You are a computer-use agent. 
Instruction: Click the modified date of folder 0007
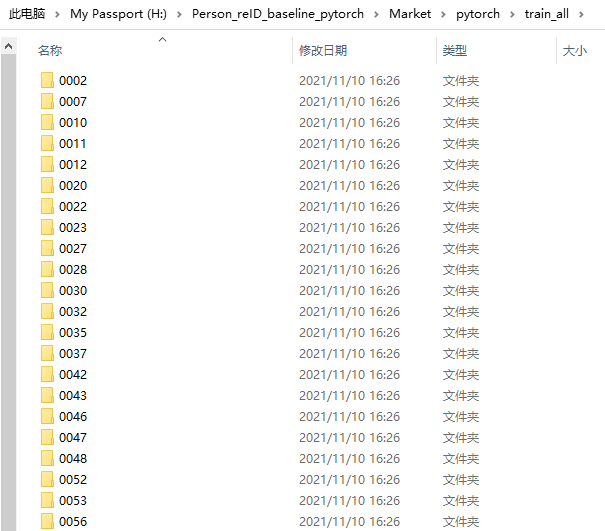(x=349, y=101)
